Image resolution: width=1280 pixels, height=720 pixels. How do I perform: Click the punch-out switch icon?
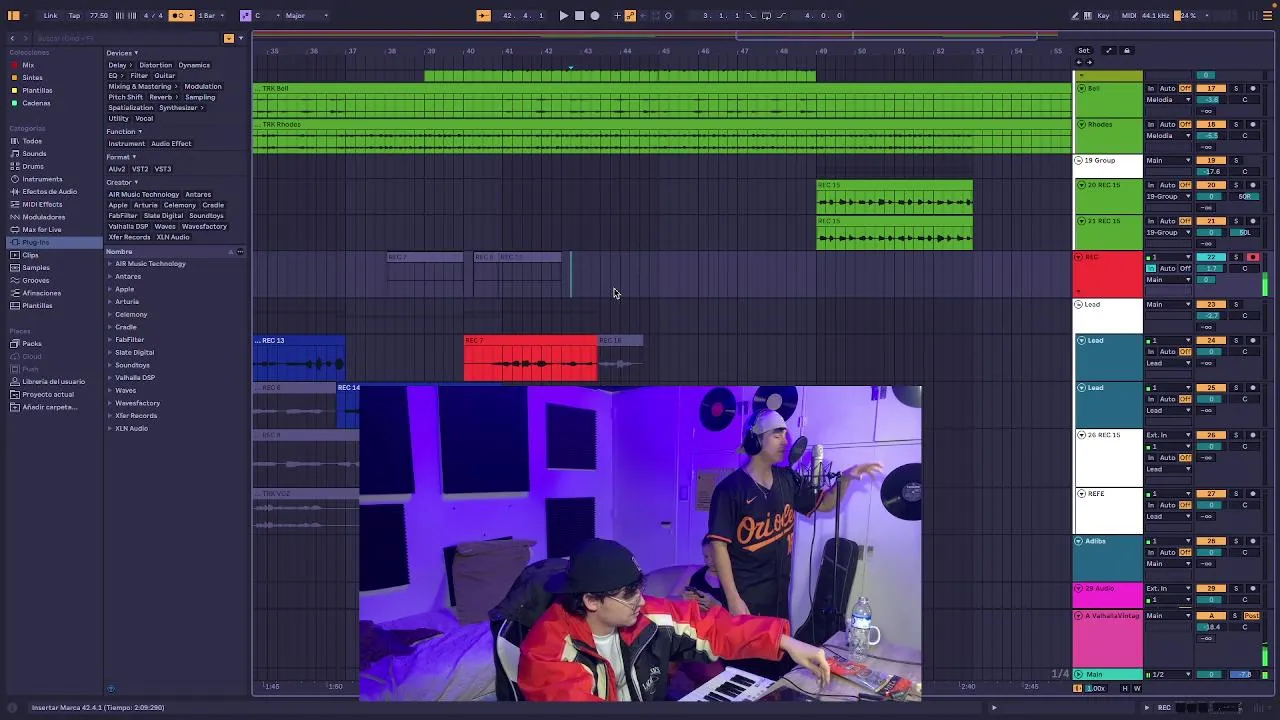781,15
